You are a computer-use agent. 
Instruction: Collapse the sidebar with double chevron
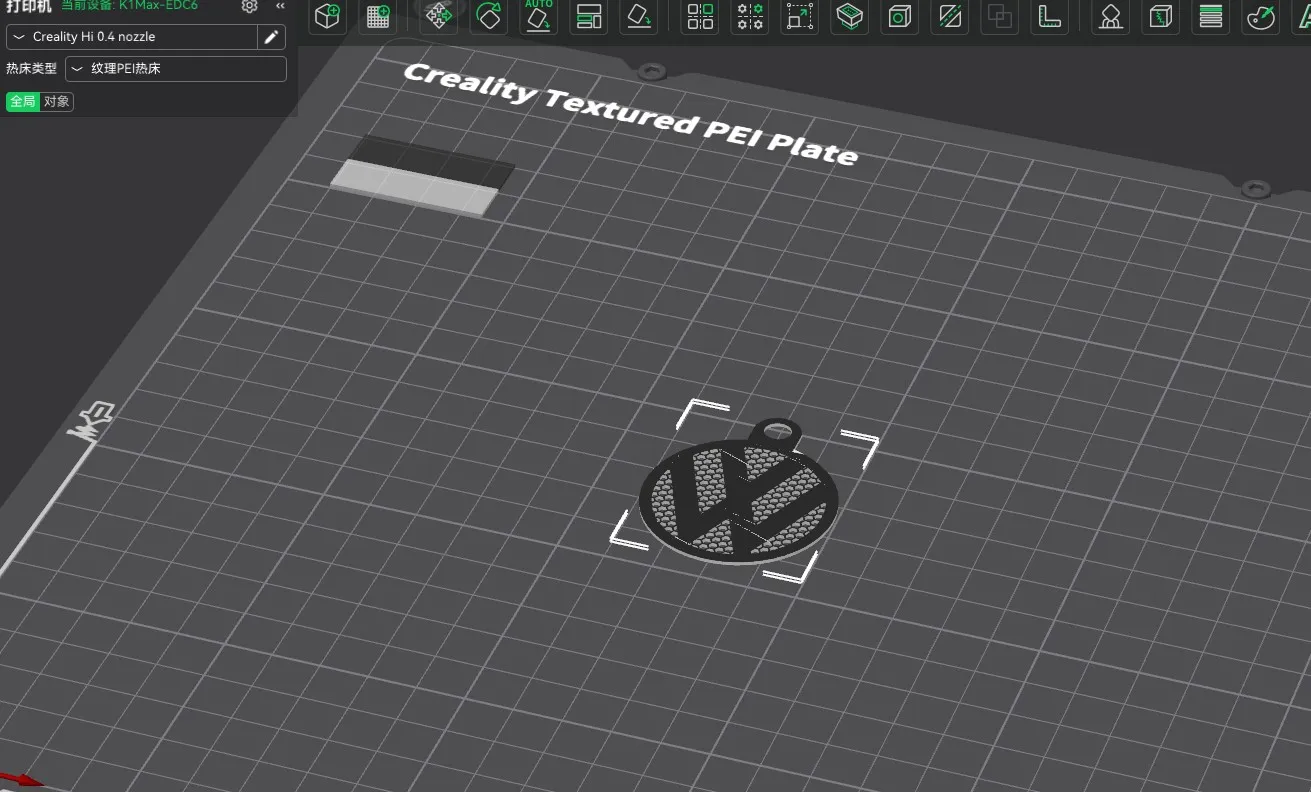click(x=281, y=6)
